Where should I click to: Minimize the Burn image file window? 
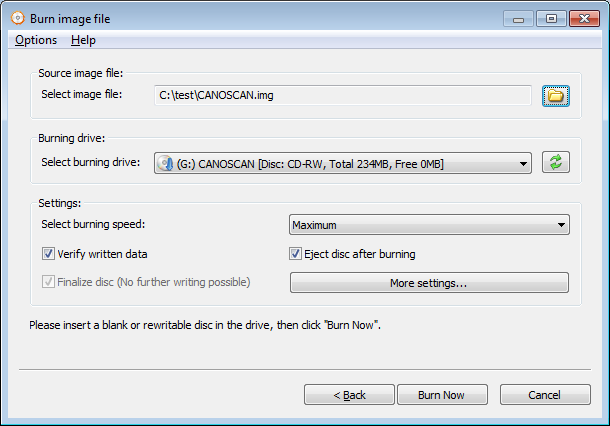coord(518,19)
